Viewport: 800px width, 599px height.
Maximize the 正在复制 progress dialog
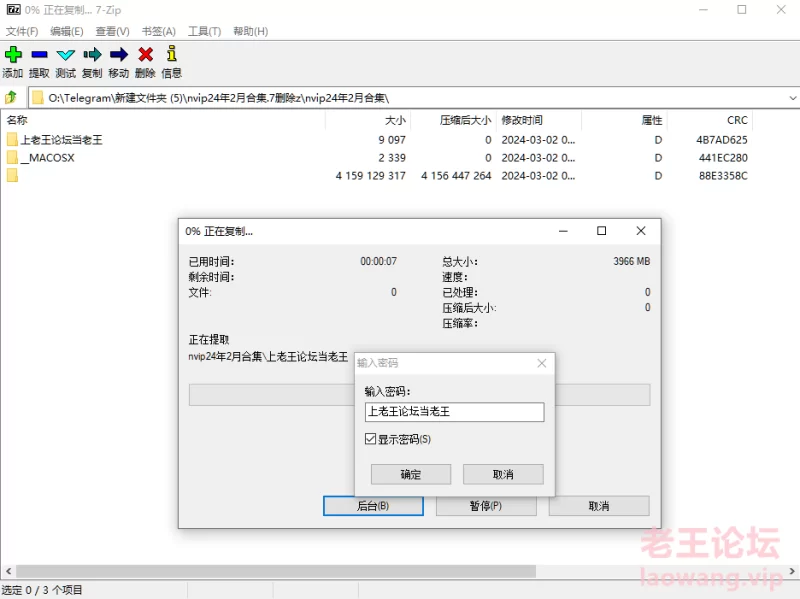click(602, 231)
